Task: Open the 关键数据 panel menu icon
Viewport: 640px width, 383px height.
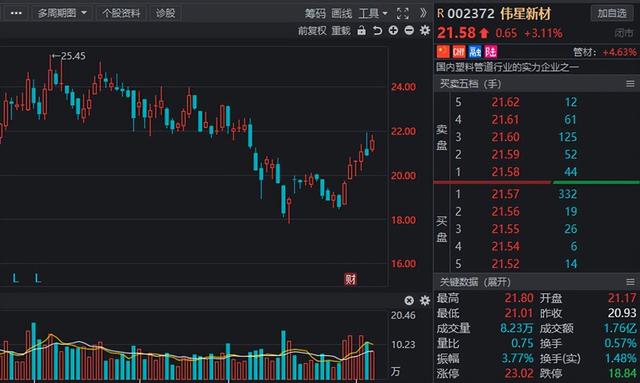Action: [630, 282]
